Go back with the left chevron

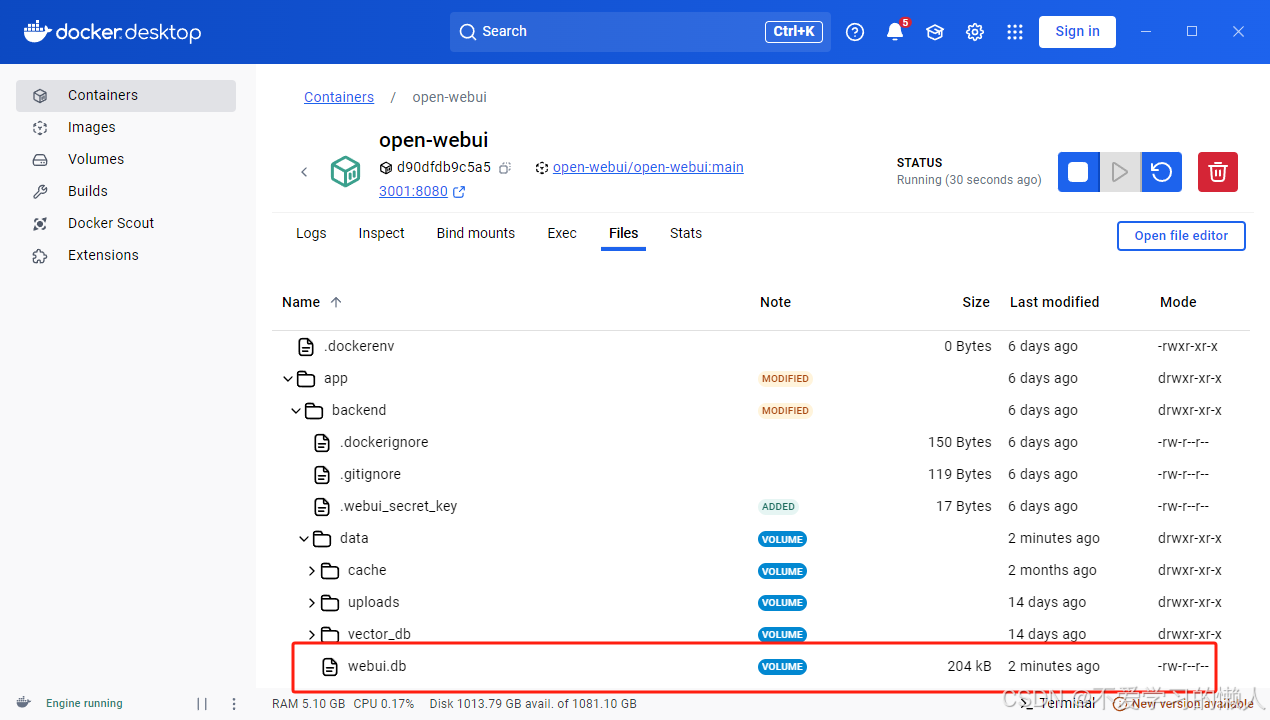304,172
